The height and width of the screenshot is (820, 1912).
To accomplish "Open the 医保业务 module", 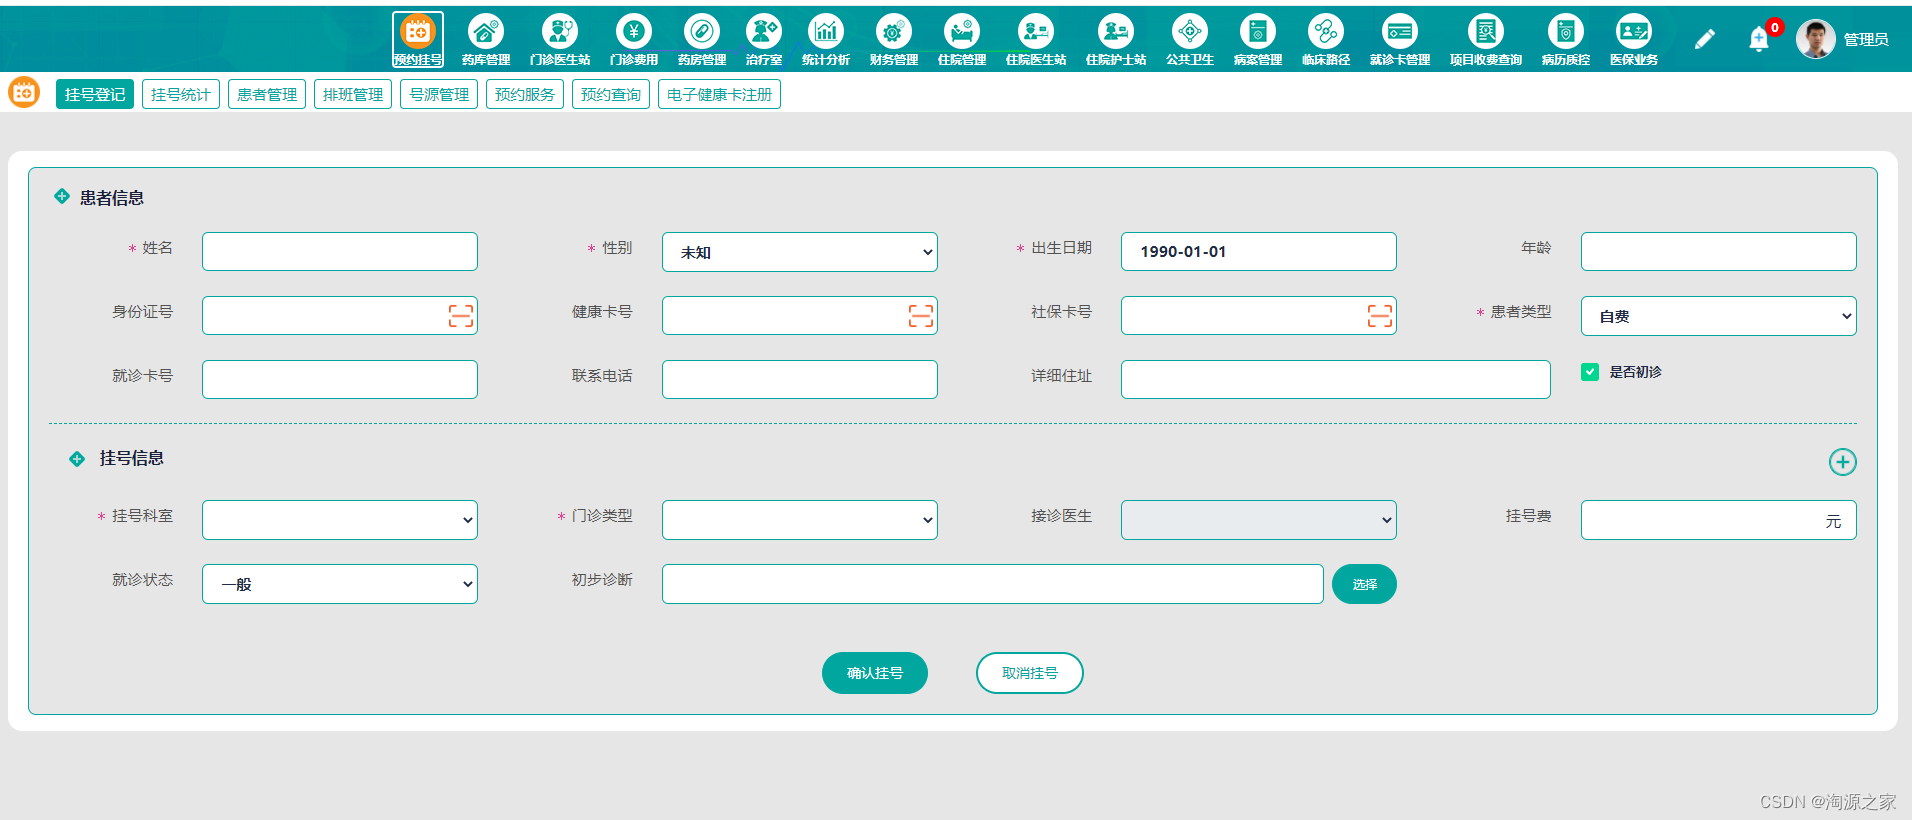I will [x=1634, y=40].
